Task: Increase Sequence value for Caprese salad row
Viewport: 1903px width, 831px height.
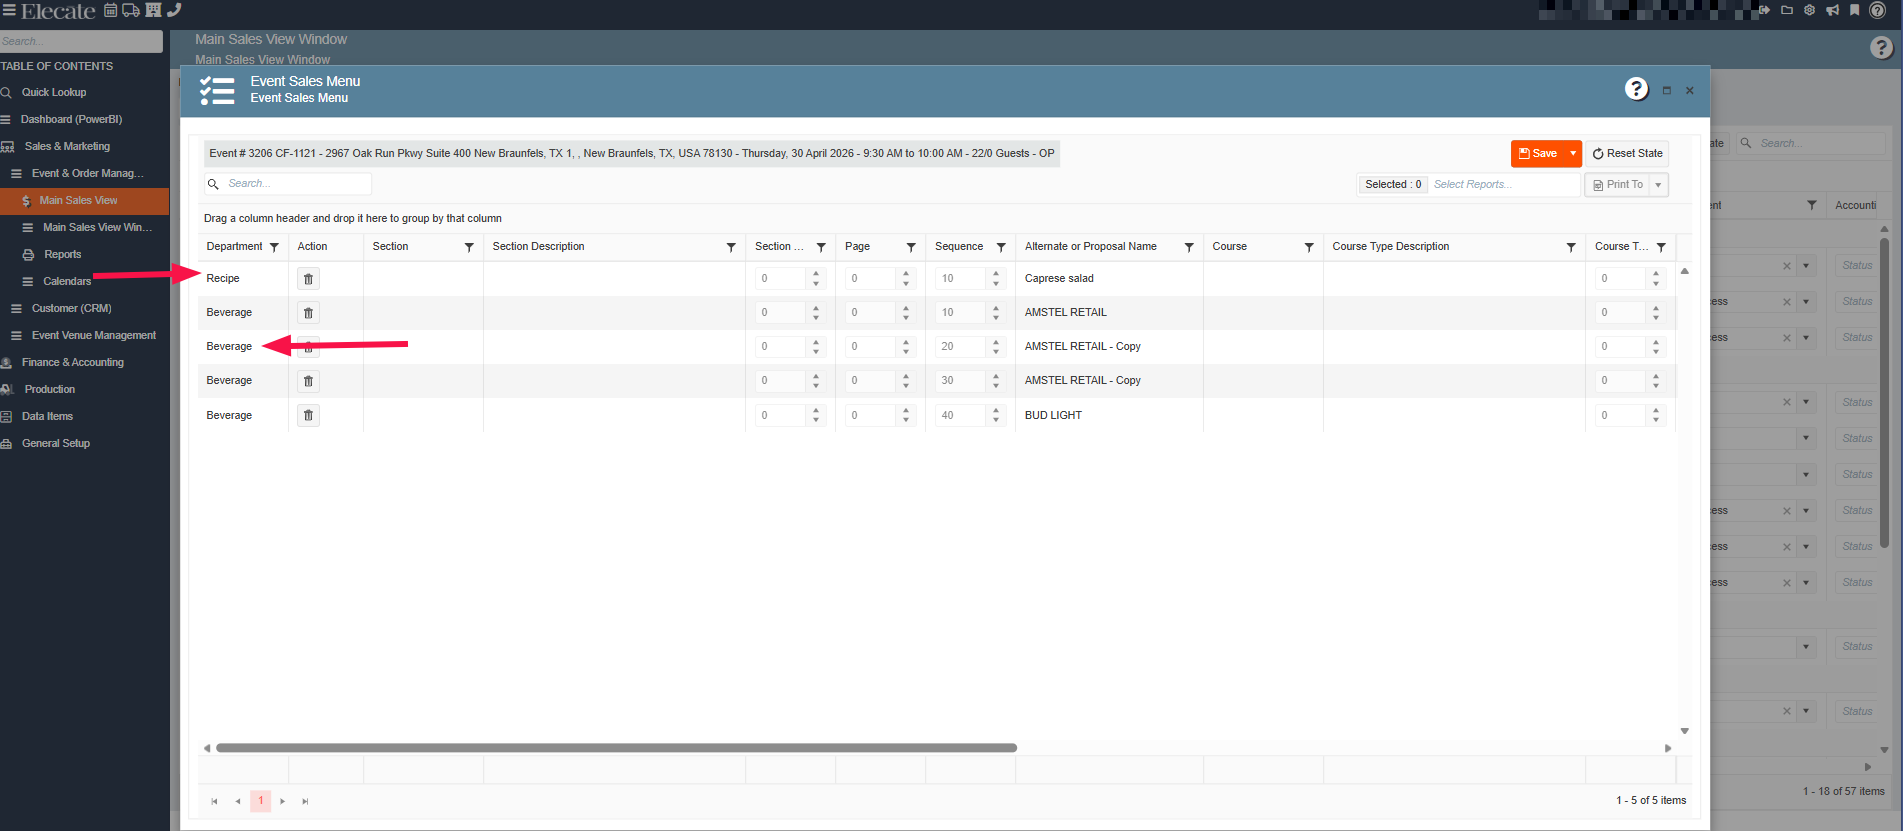Action: coord(996,273)
